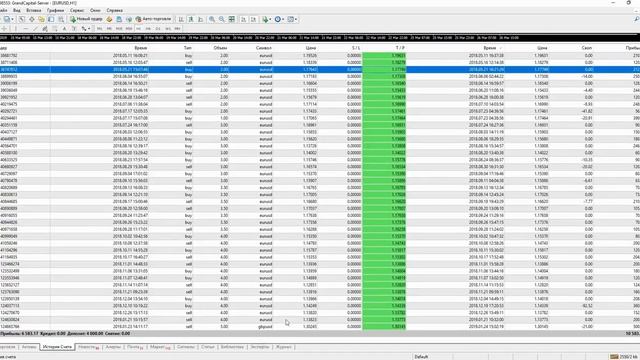This screenshot has width=640, height=360.
Task: Sort by the Тип column header
Action: (x=188, y=48)
